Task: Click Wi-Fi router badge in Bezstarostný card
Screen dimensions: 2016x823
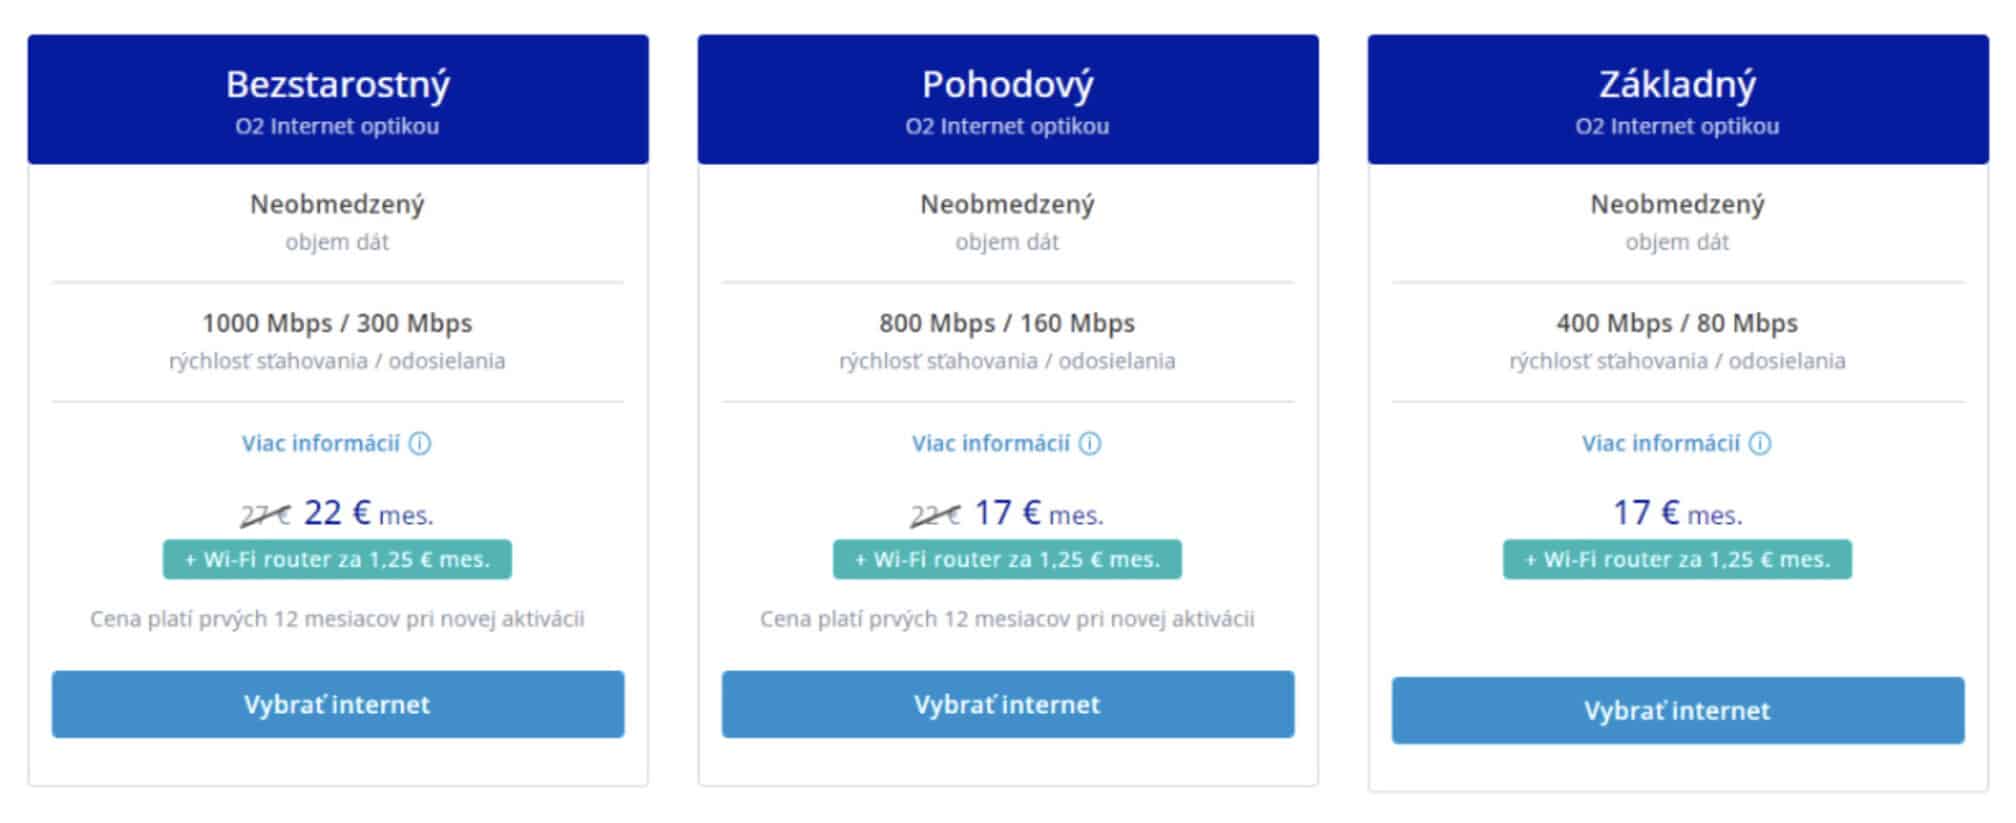Action: tap(337, 560)
